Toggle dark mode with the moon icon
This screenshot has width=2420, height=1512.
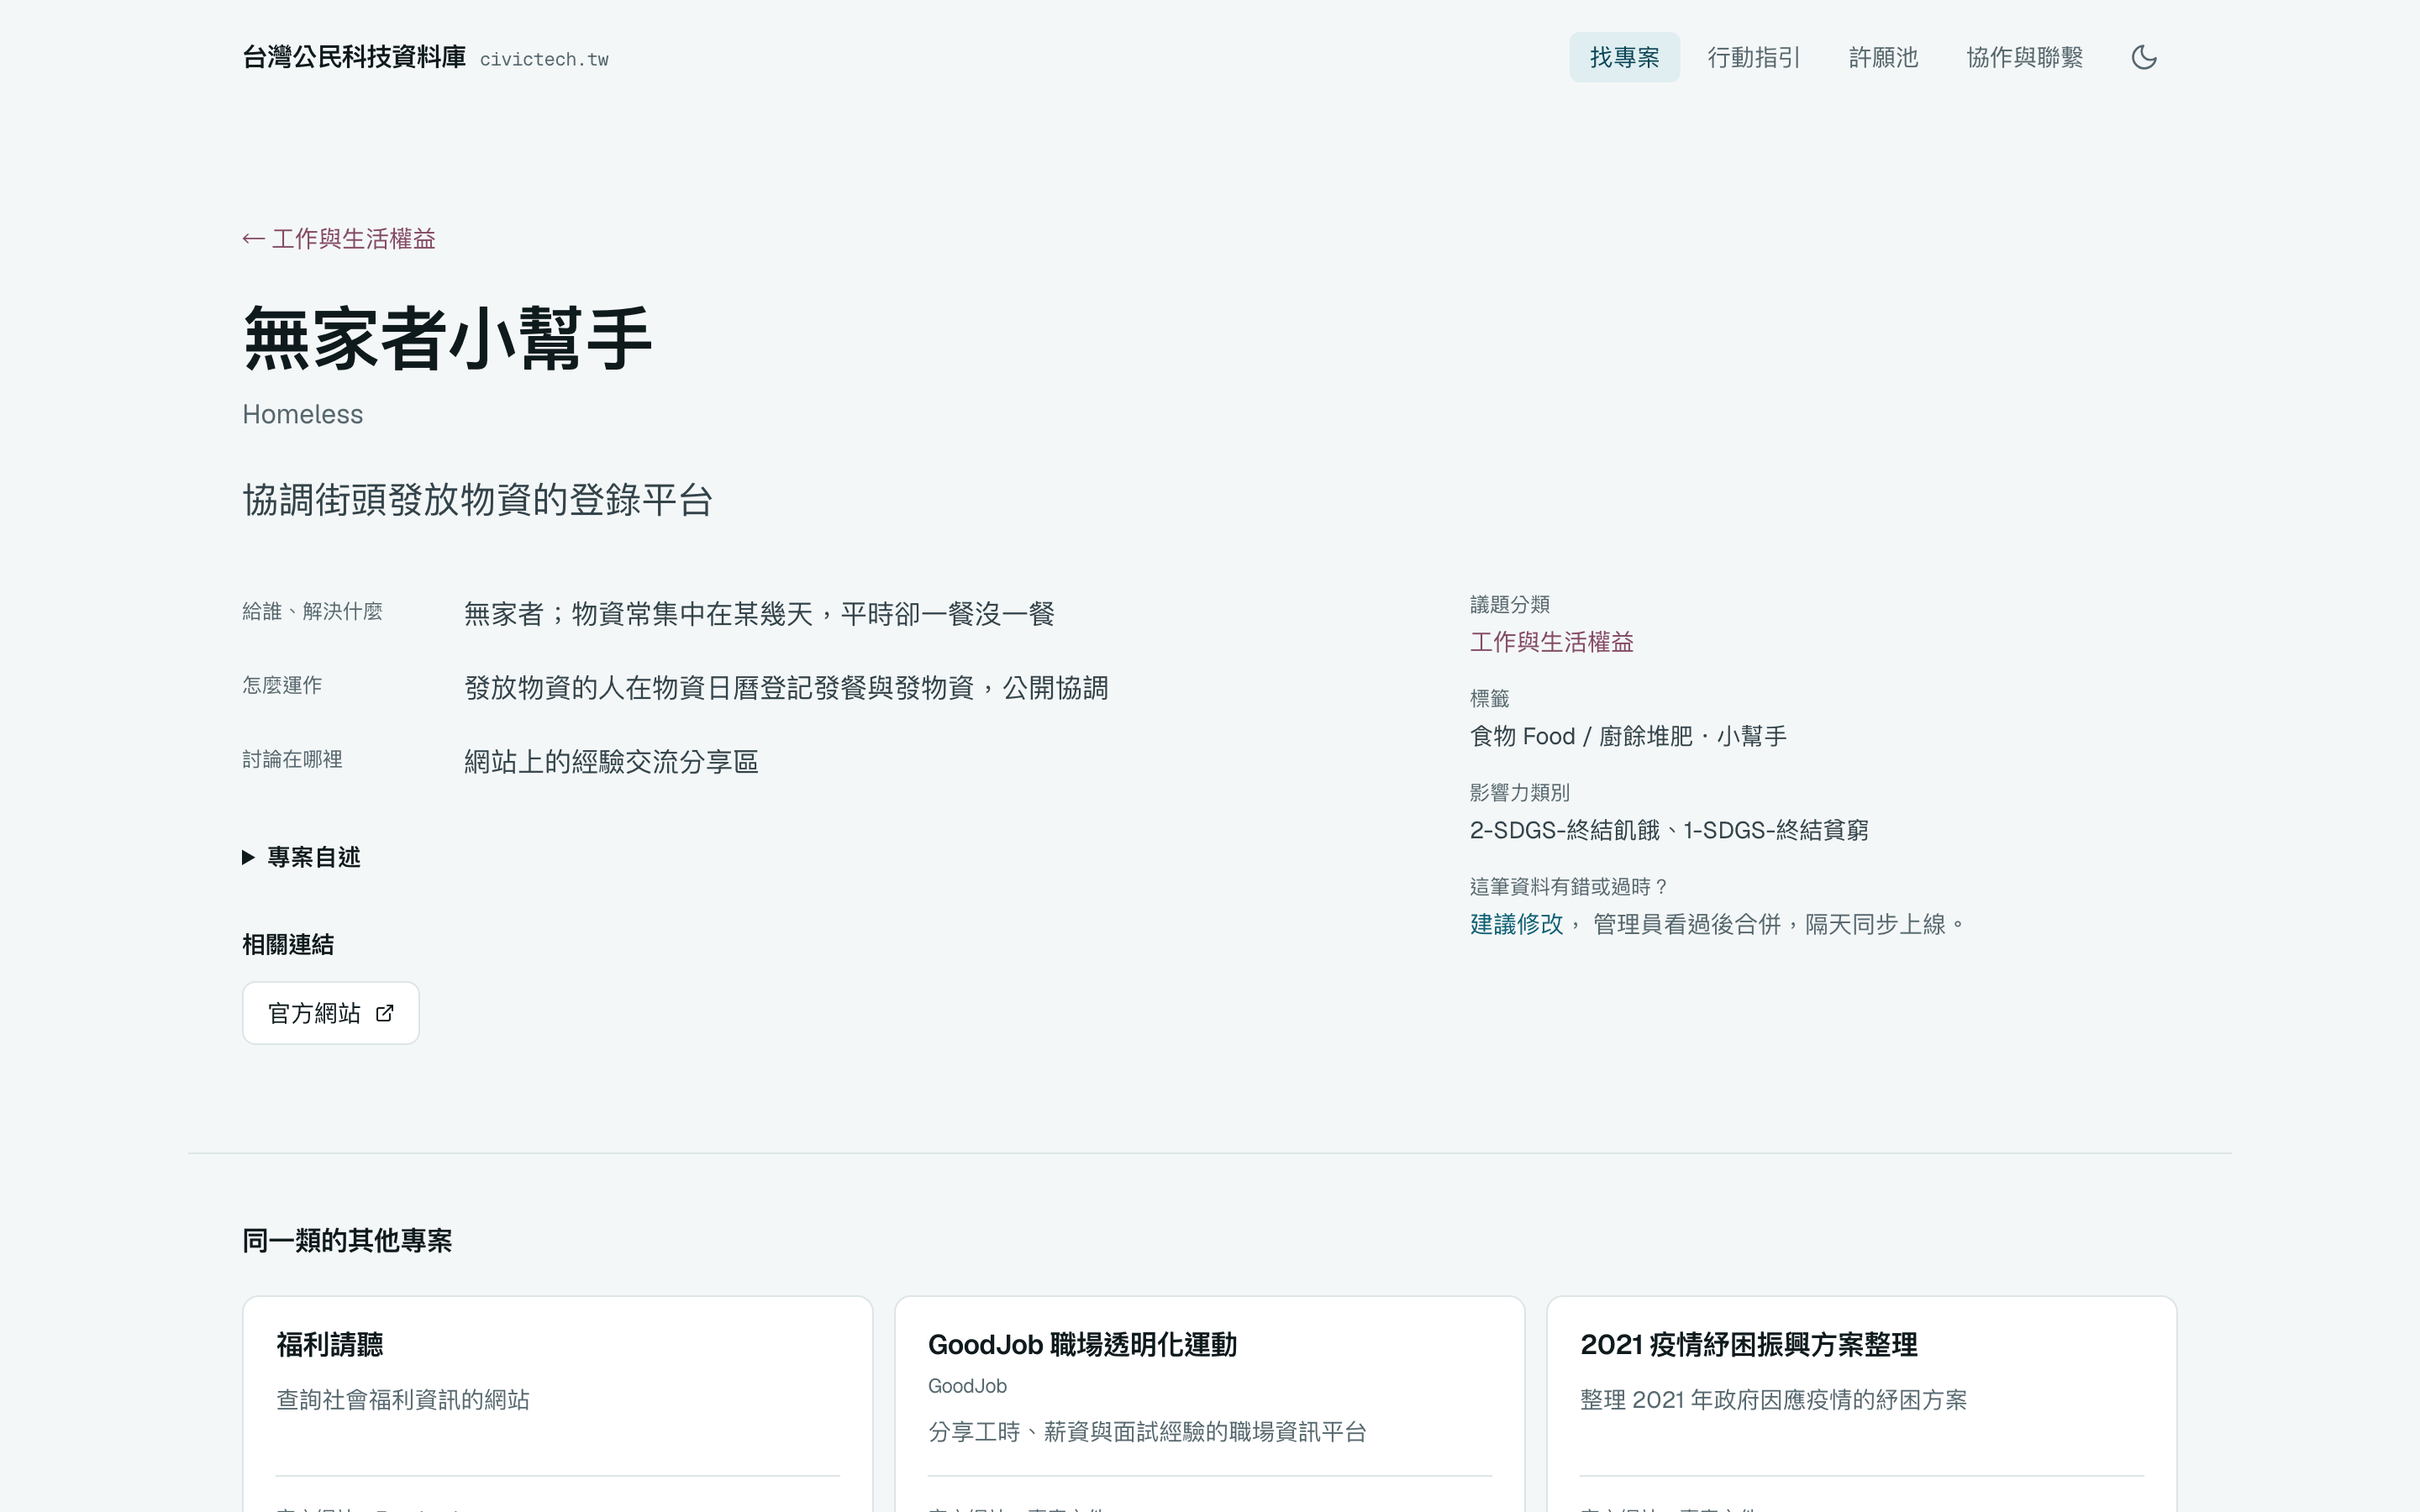click(x=2143, y=57)
